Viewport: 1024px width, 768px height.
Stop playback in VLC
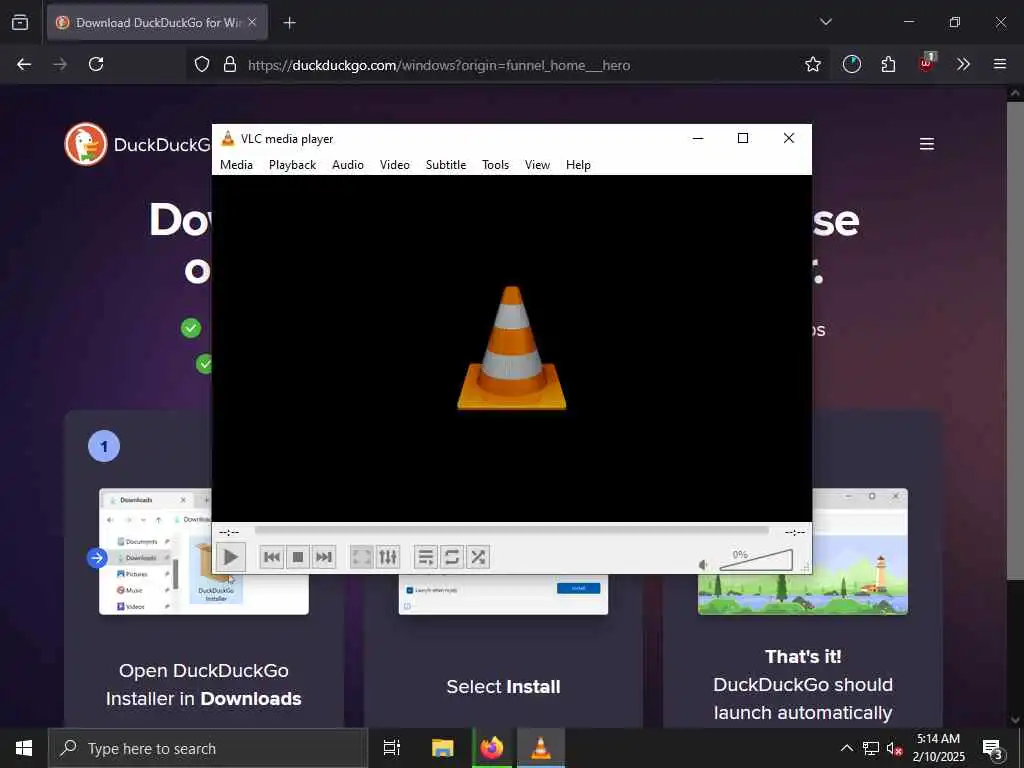point(298,557)
